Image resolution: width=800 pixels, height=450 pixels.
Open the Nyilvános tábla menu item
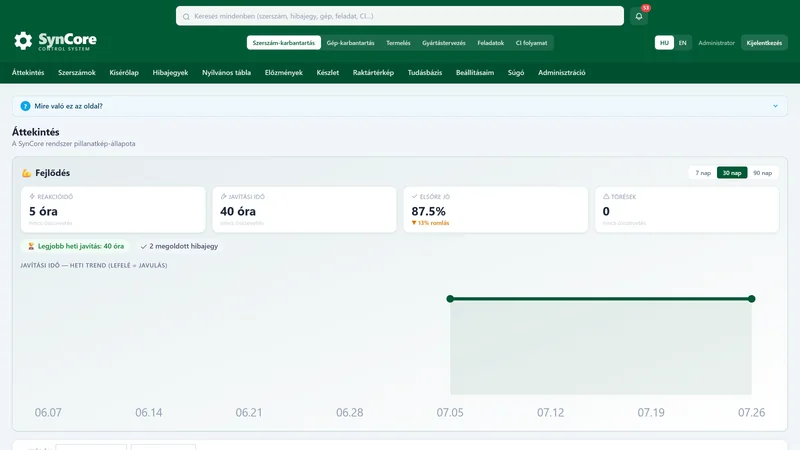point(226,72)
